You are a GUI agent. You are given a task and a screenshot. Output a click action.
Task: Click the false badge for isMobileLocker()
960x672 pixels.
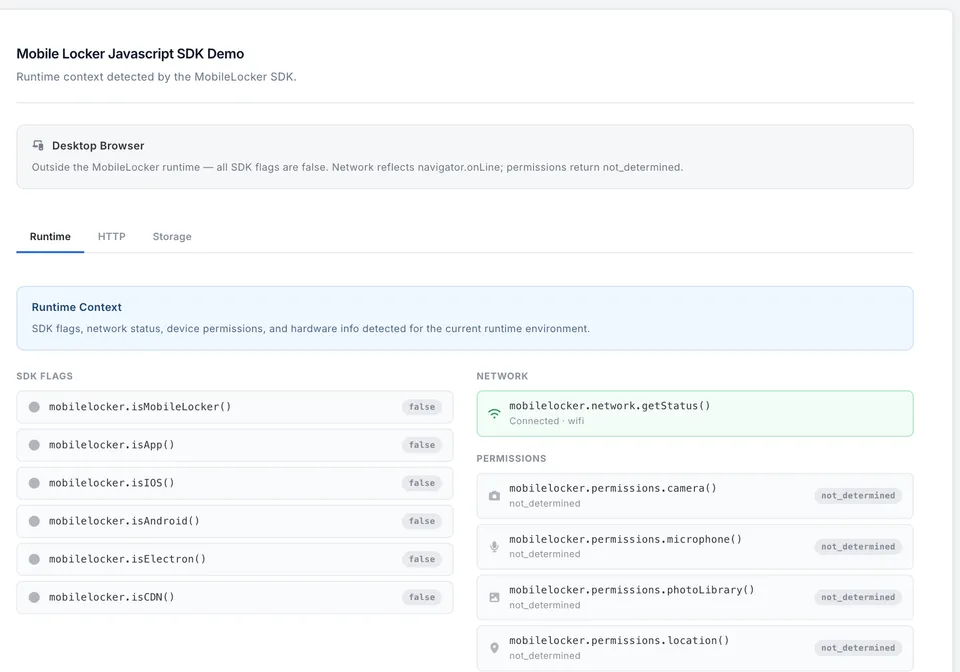pyautogui.click(x=422, y=407)
